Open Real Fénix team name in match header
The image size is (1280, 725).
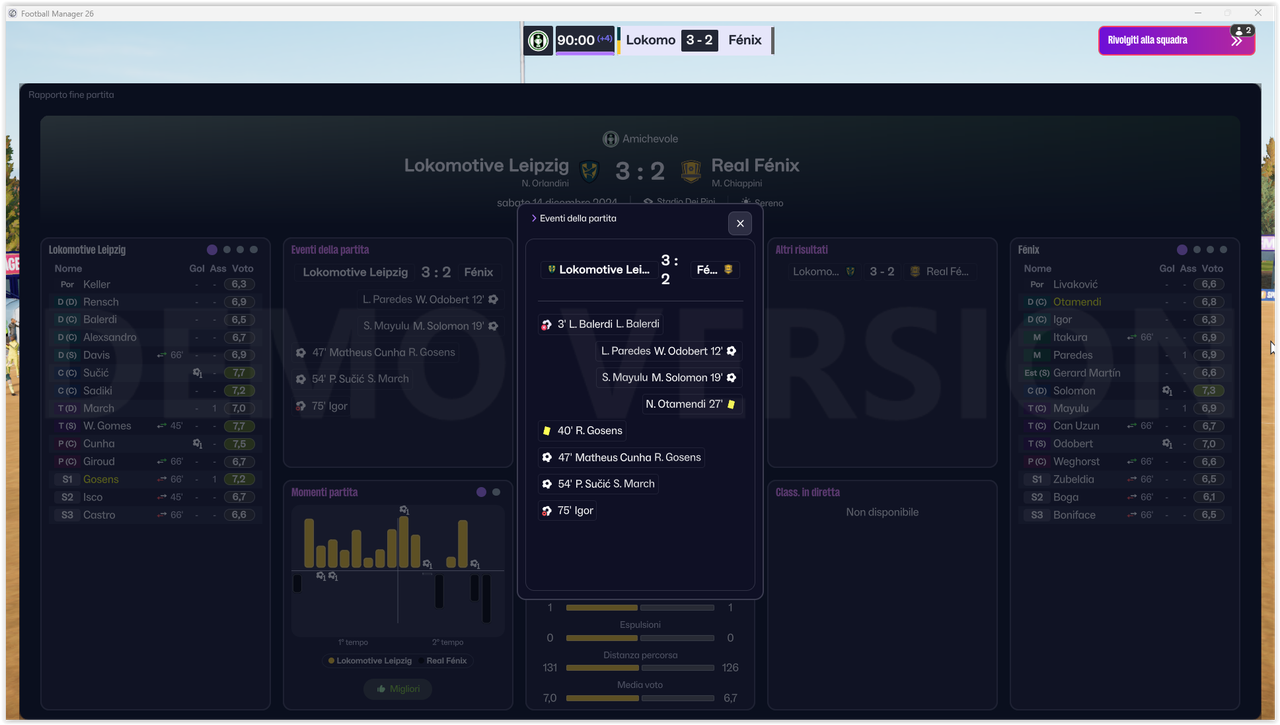click(x=755, y=166)
